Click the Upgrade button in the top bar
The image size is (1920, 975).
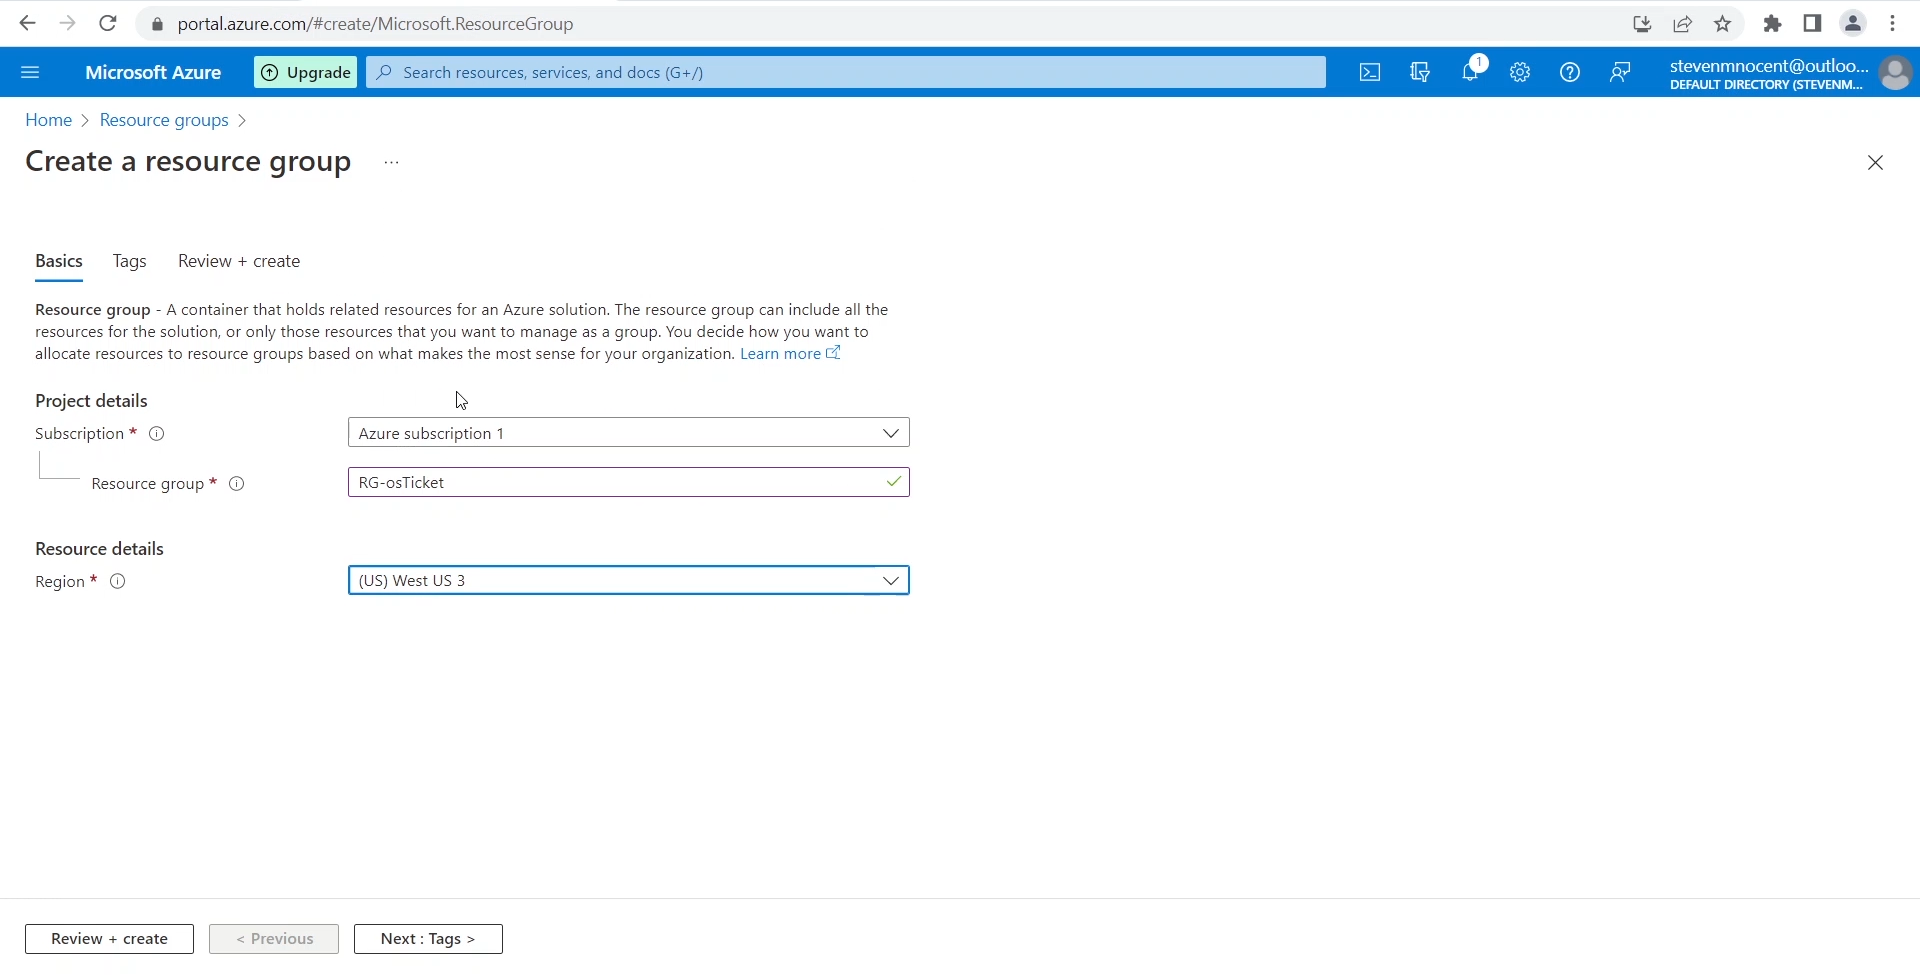(x=305, y=72)
